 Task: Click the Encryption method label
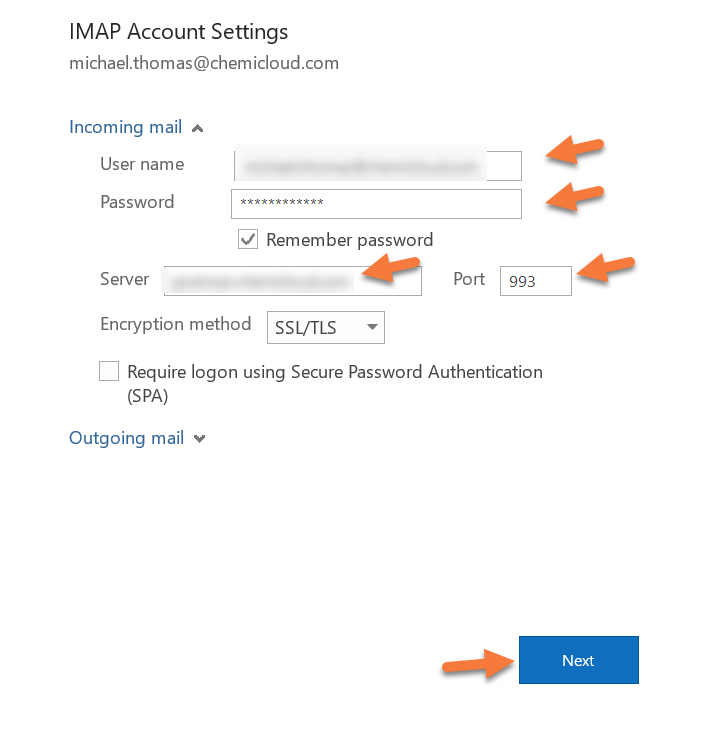click(176, 324)
